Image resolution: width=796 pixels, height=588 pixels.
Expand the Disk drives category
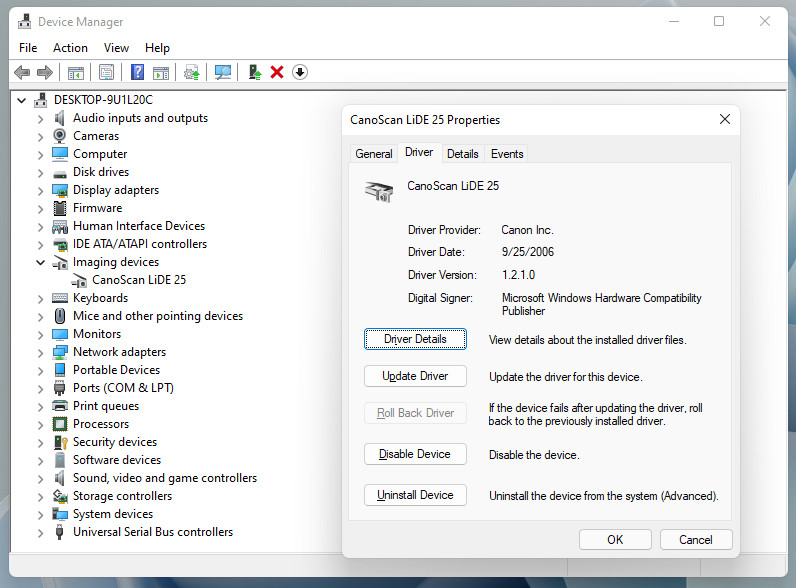point(40,173)
